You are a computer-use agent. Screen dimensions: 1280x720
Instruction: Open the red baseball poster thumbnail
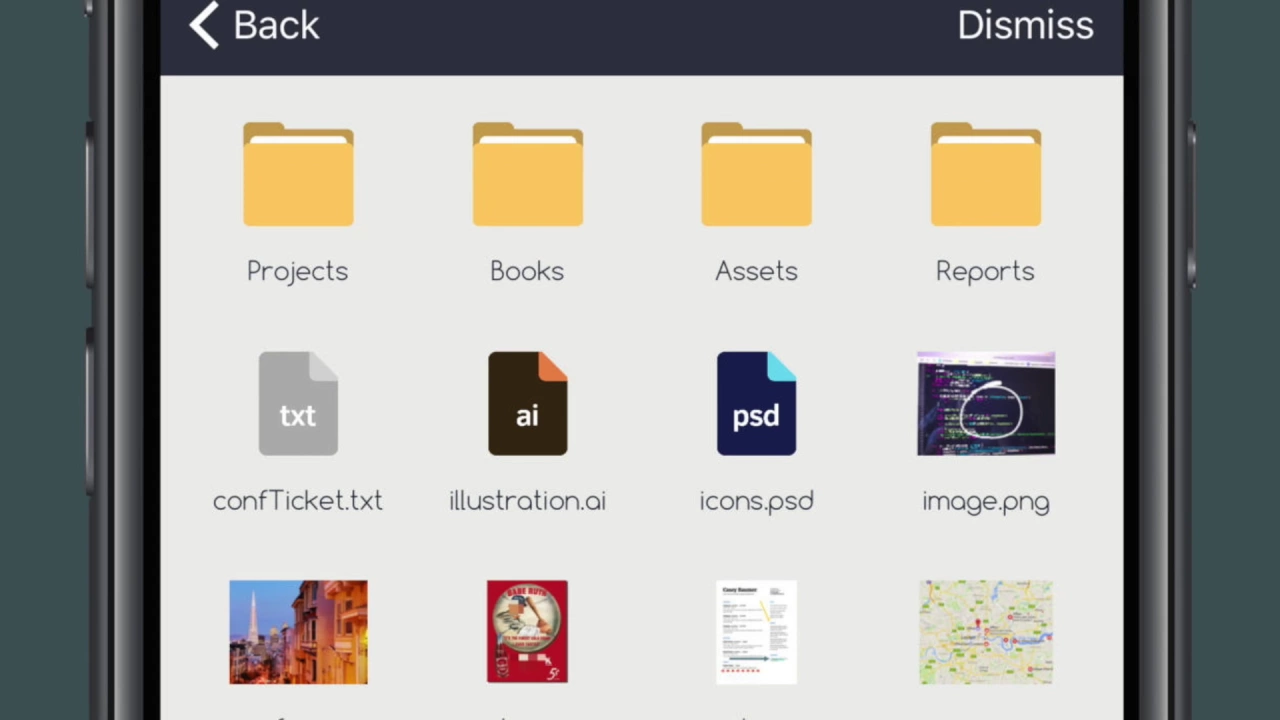click(527, 632)
